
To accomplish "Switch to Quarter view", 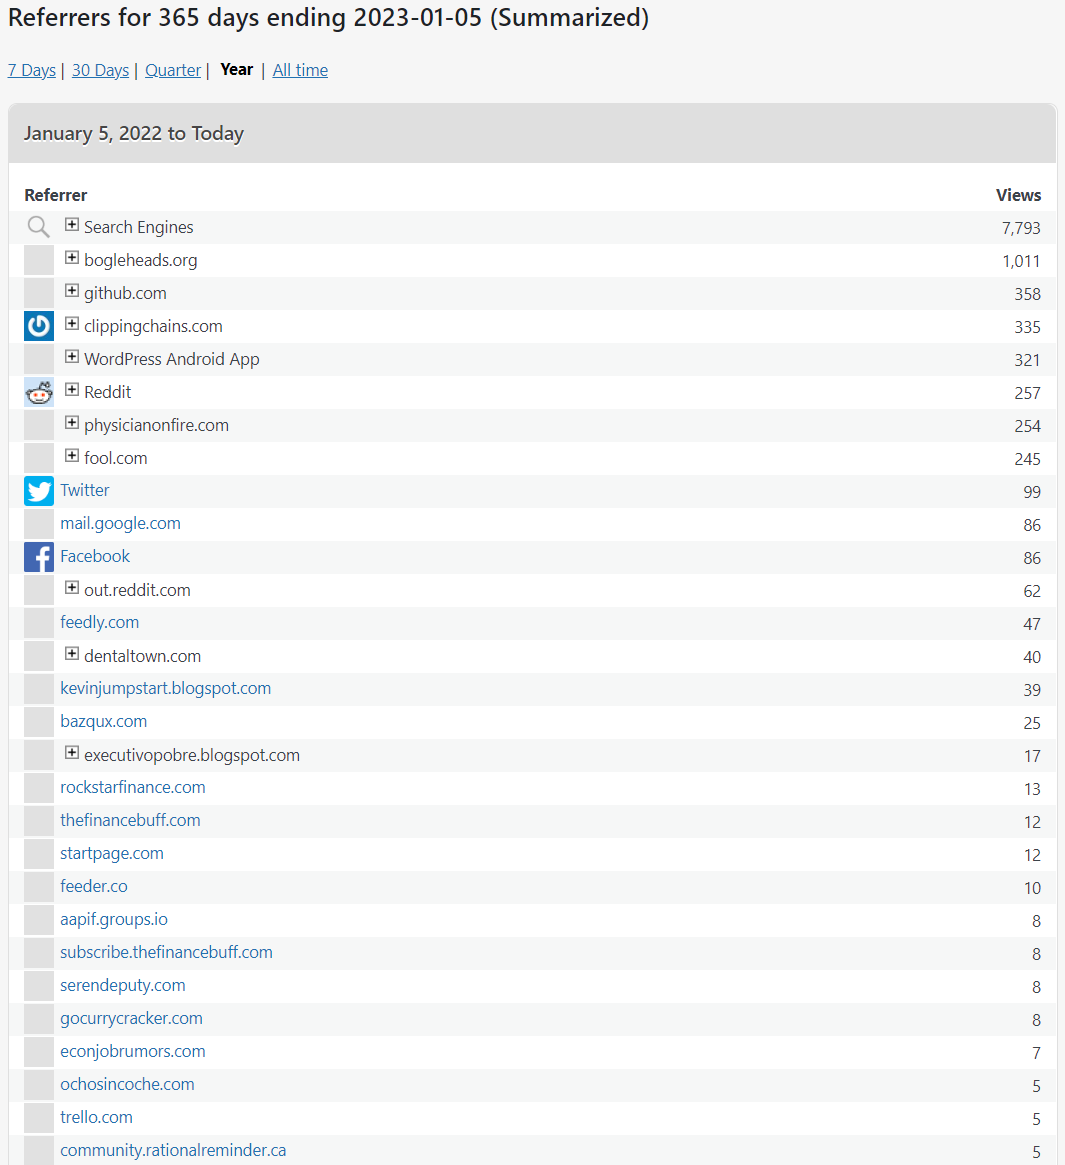I will 173,70.
